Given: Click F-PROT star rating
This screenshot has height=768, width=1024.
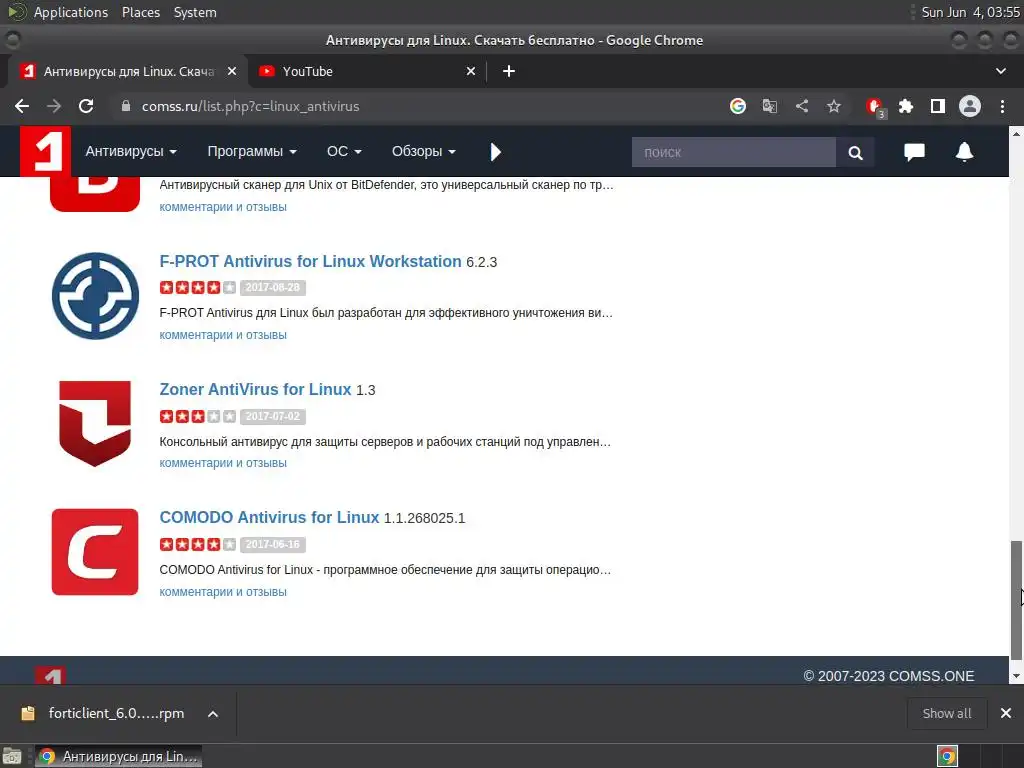Looking at the screenshot, I should (198, 287).
